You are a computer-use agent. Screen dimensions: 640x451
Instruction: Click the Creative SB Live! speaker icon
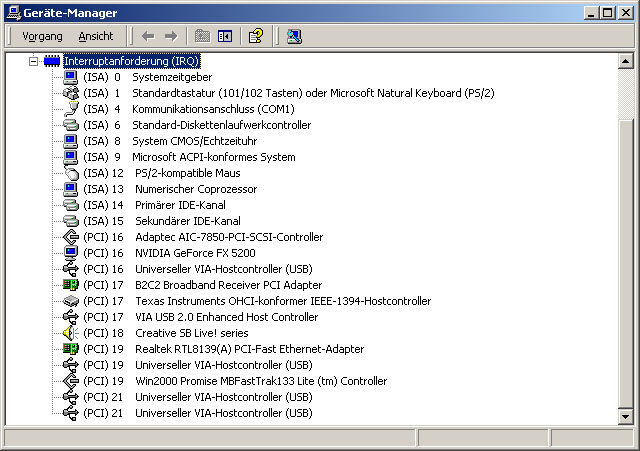point(71,333)
